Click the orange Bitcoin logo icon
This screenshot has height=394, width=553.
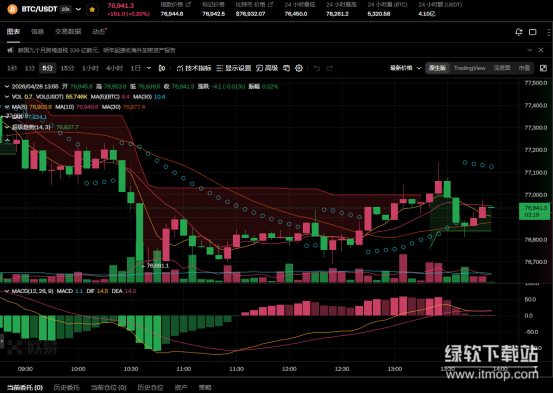[x=12, y=9]
